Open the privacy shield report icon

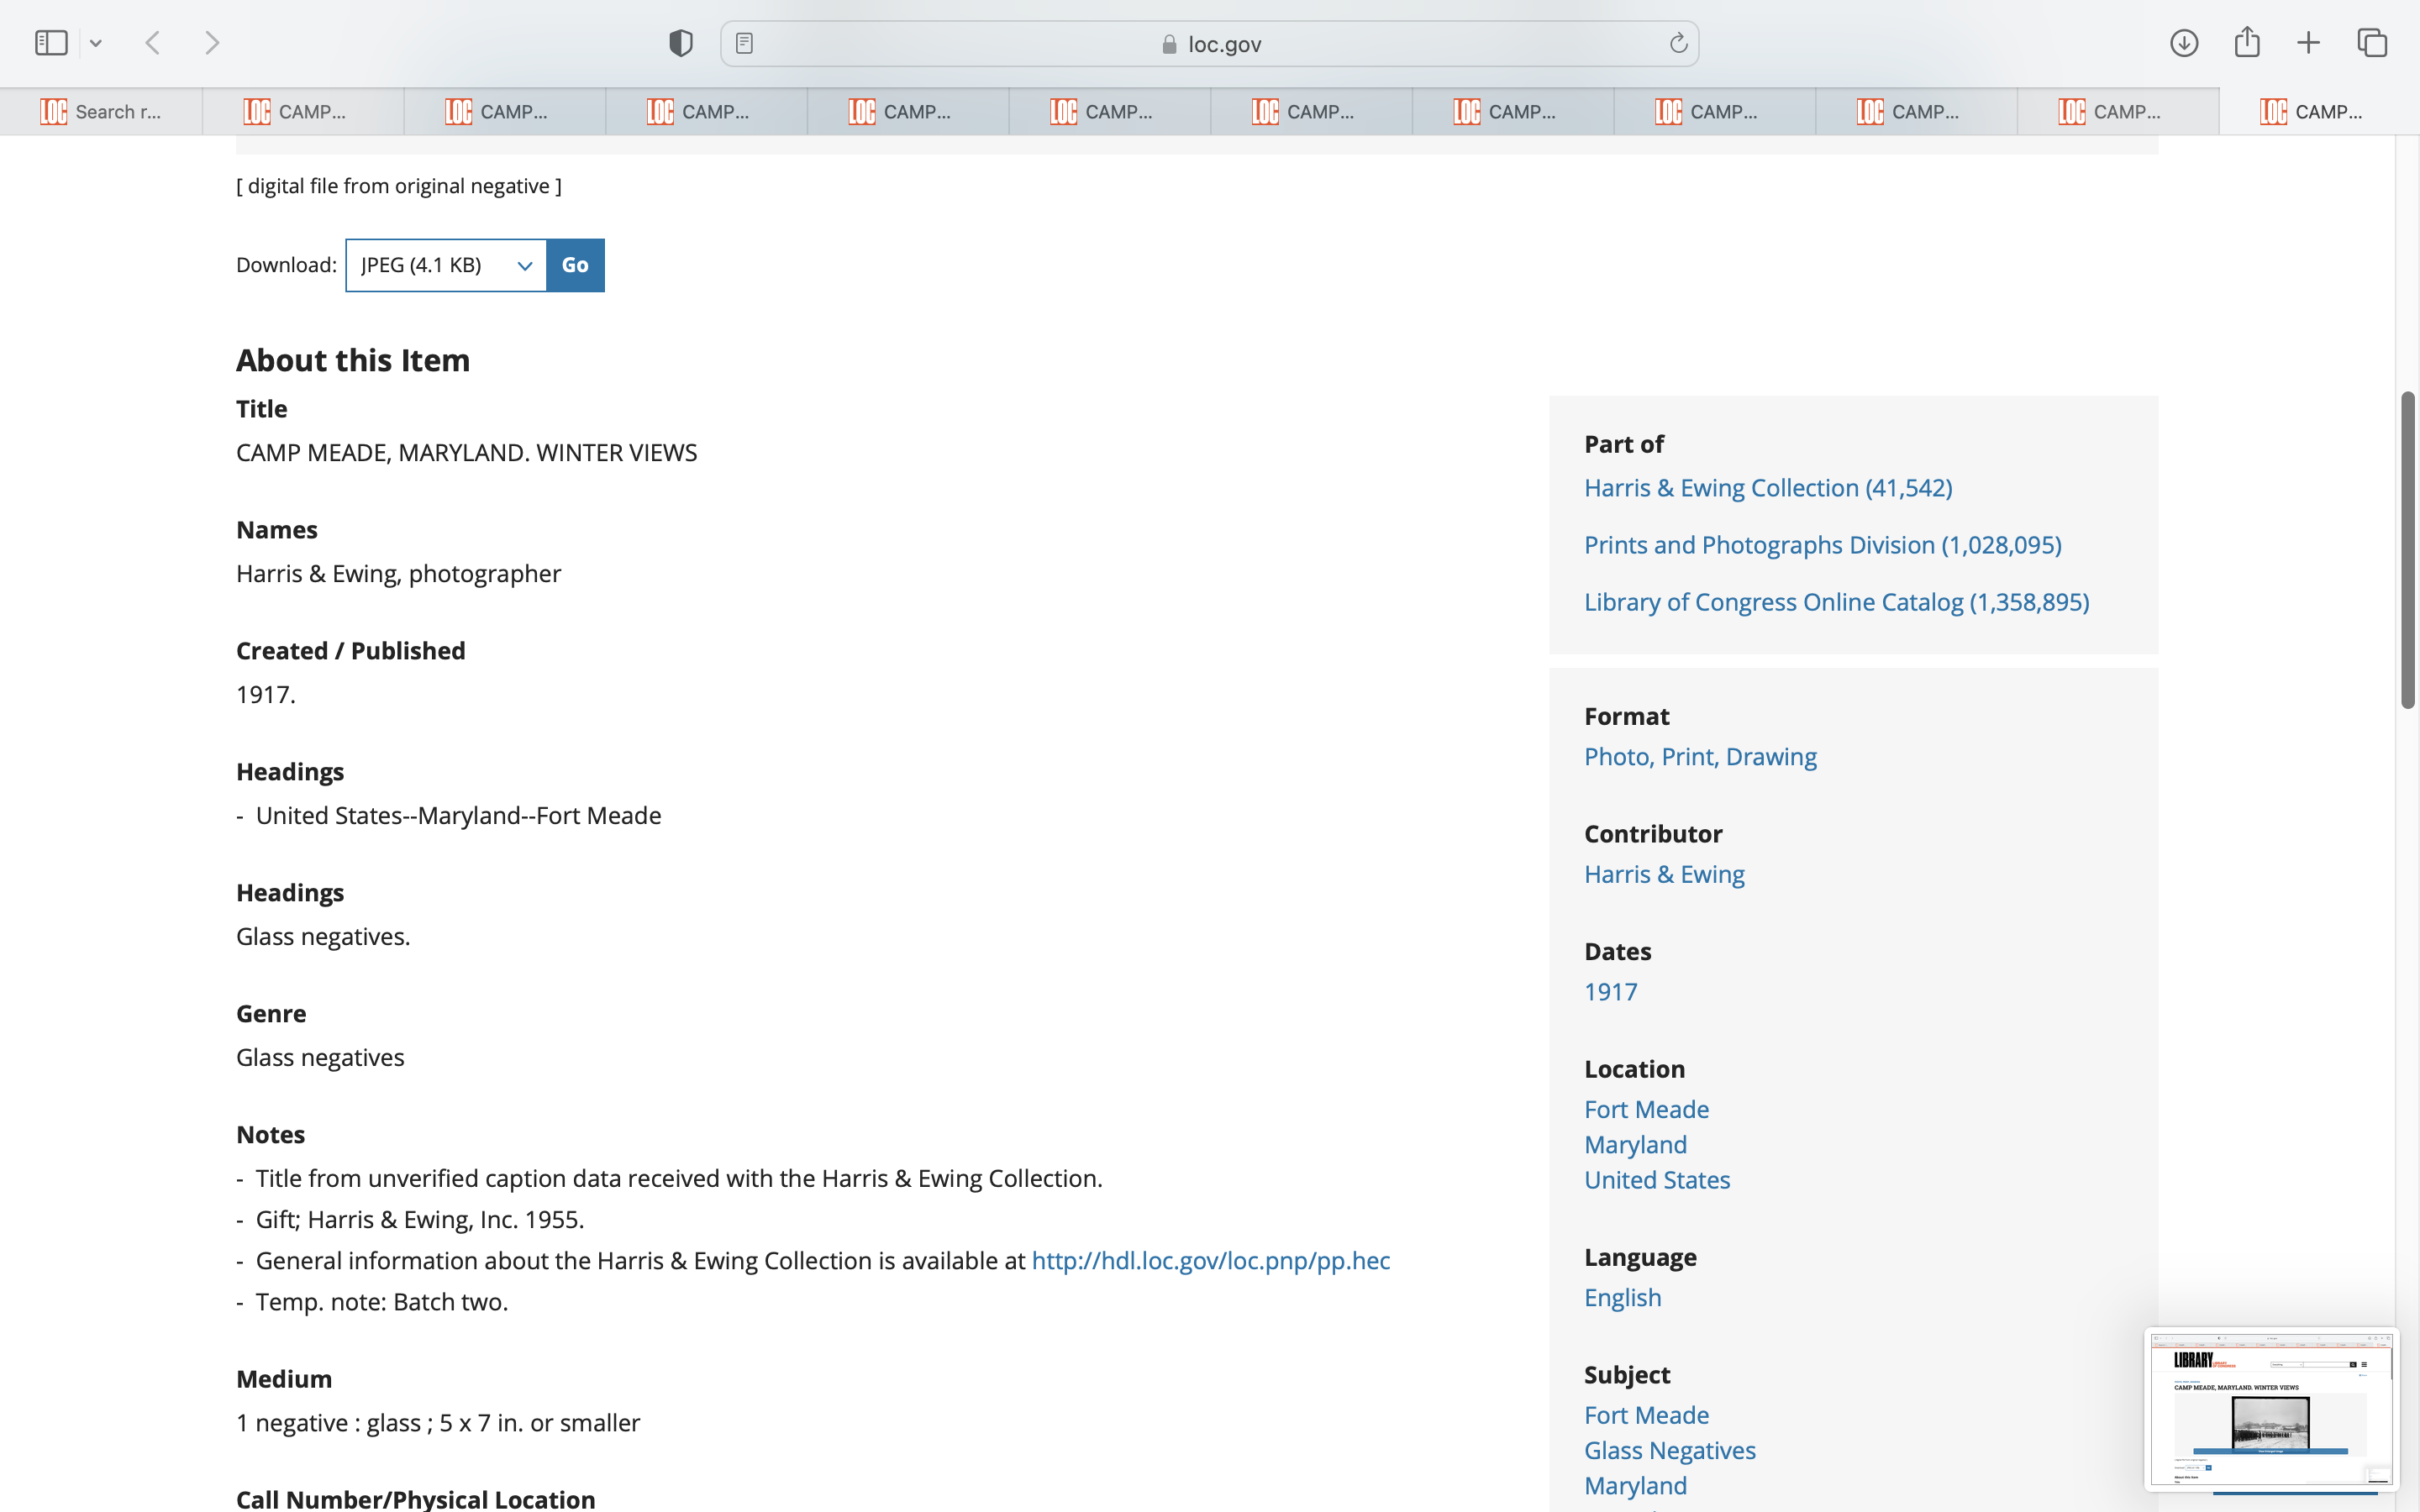click(x=680, y=43)
